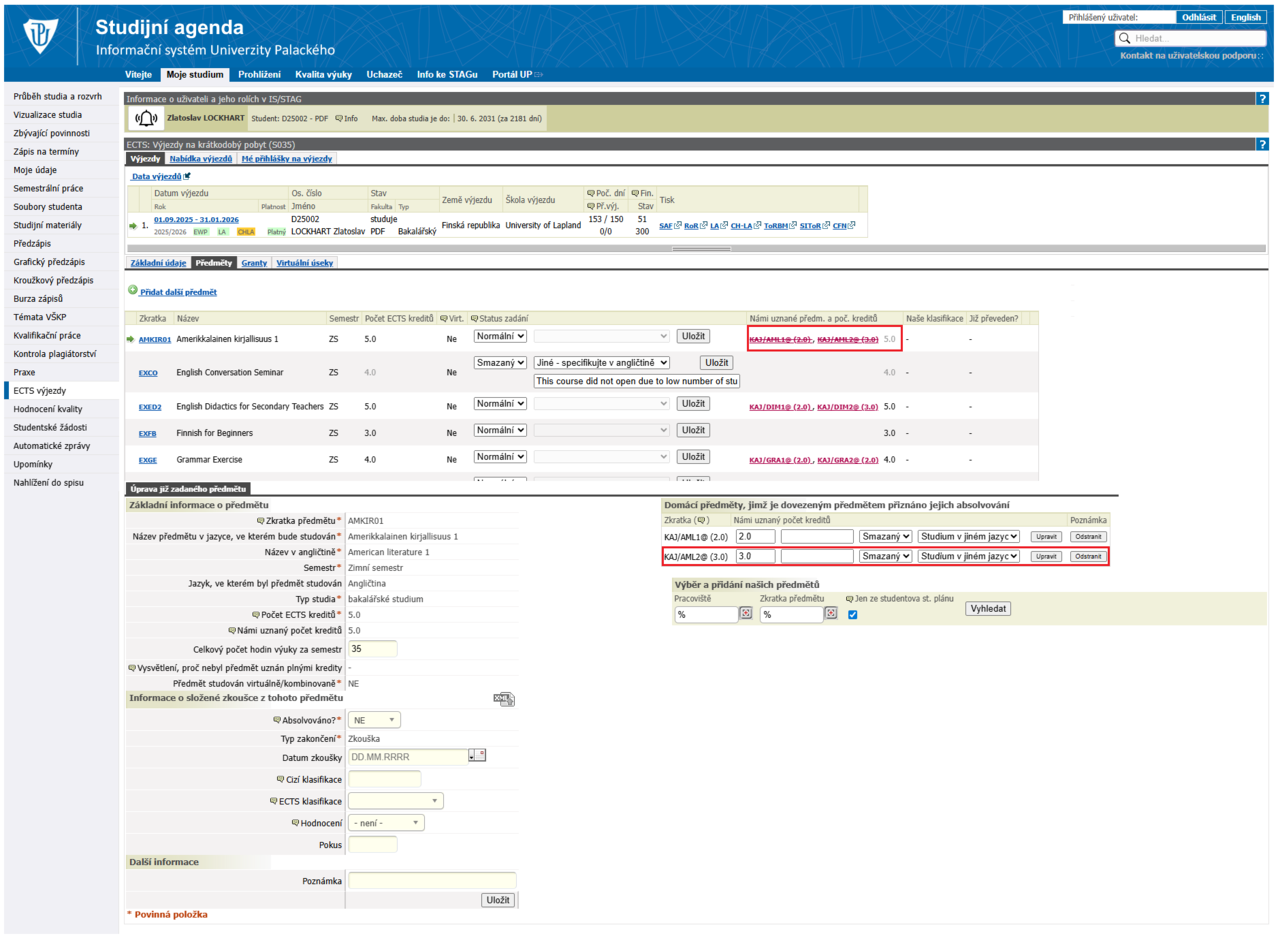Click the help question mark in ECTS header
The height and width of the screenshot is (938, 1280).
(1262, 144)
